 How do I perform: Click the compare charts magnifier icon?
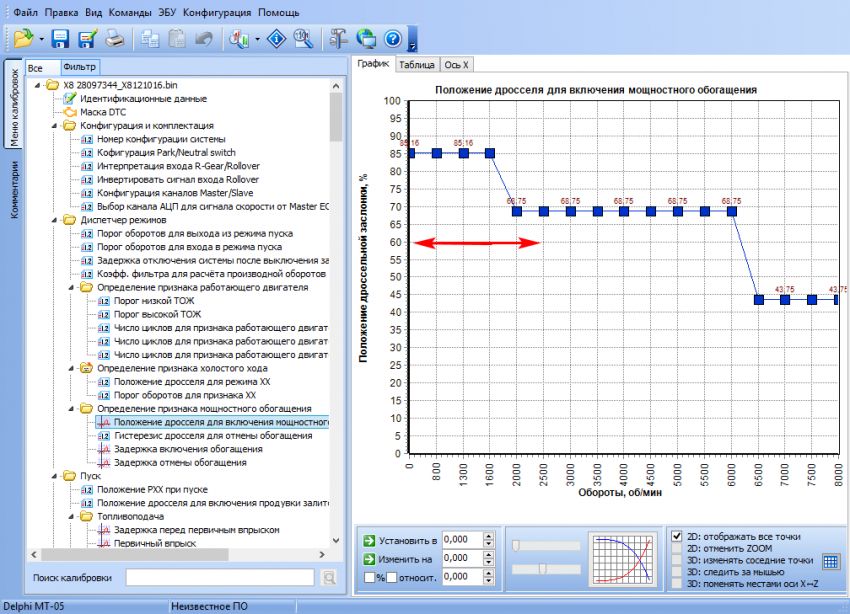coord(239,38)
